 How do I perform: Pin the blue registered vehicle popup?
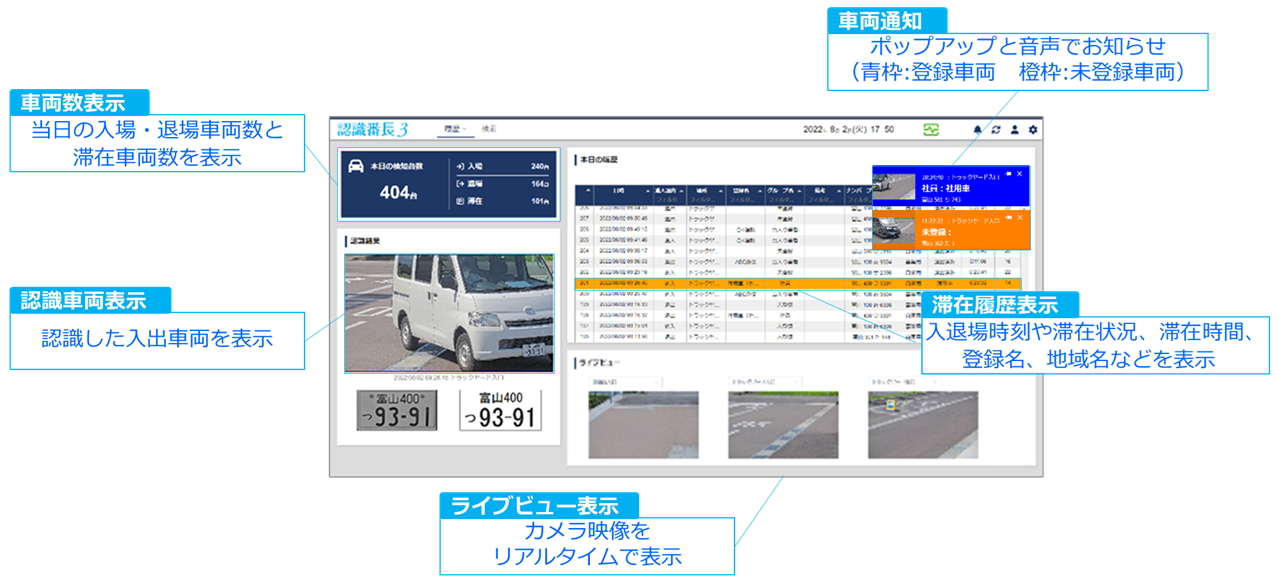pyautogui.click(x=1008, y=174)
